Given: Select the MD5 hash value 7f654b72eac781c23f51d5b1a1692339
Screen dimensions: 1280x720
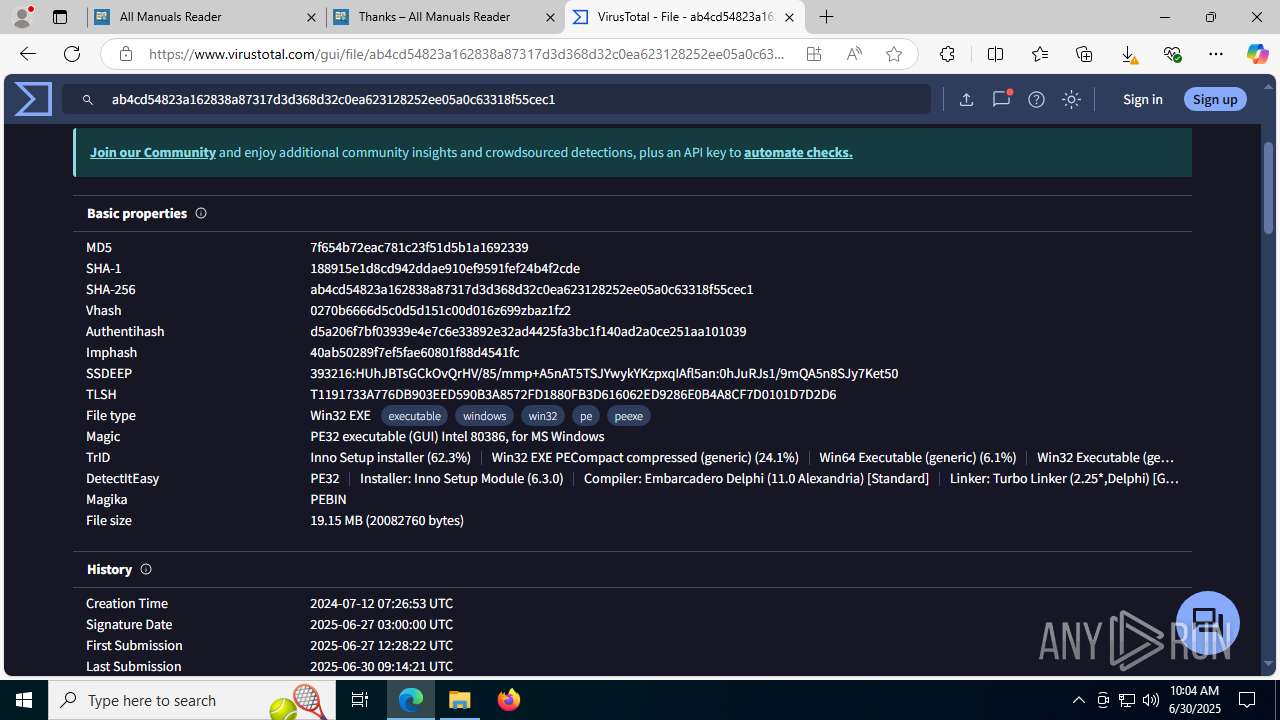Looking at the screenshot, I should pyautogui.click(x=419, y=247).
